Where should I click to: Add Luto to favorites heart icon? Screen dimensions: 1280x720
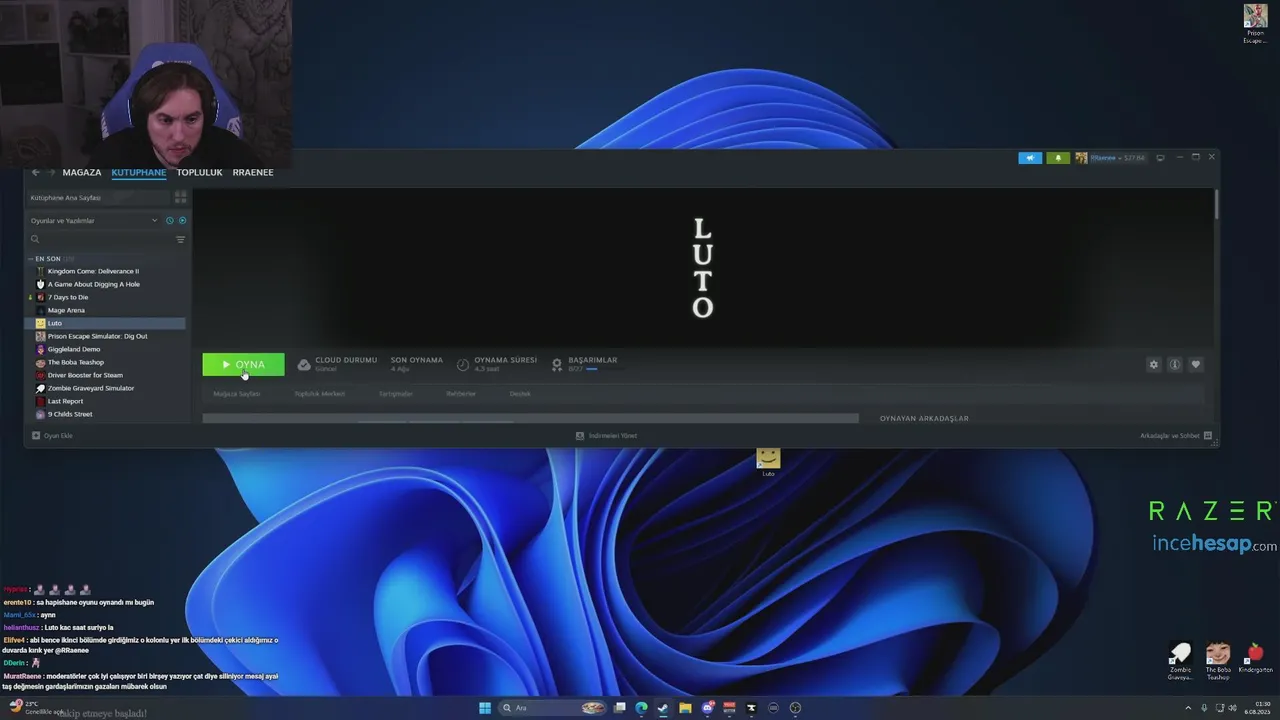[x=1196, y=365]
